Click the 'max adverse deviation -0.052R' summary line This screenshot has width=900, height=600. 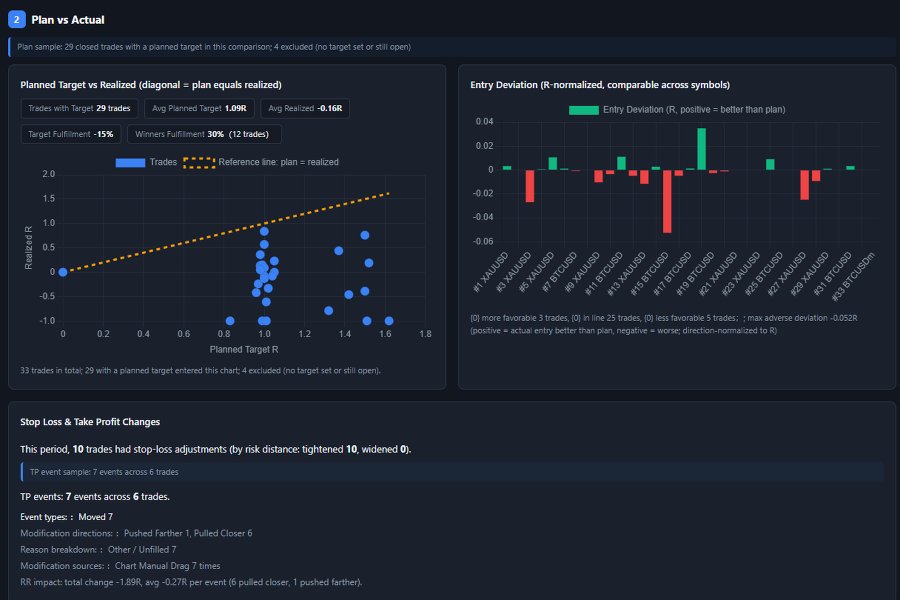(x=664, y=318)
